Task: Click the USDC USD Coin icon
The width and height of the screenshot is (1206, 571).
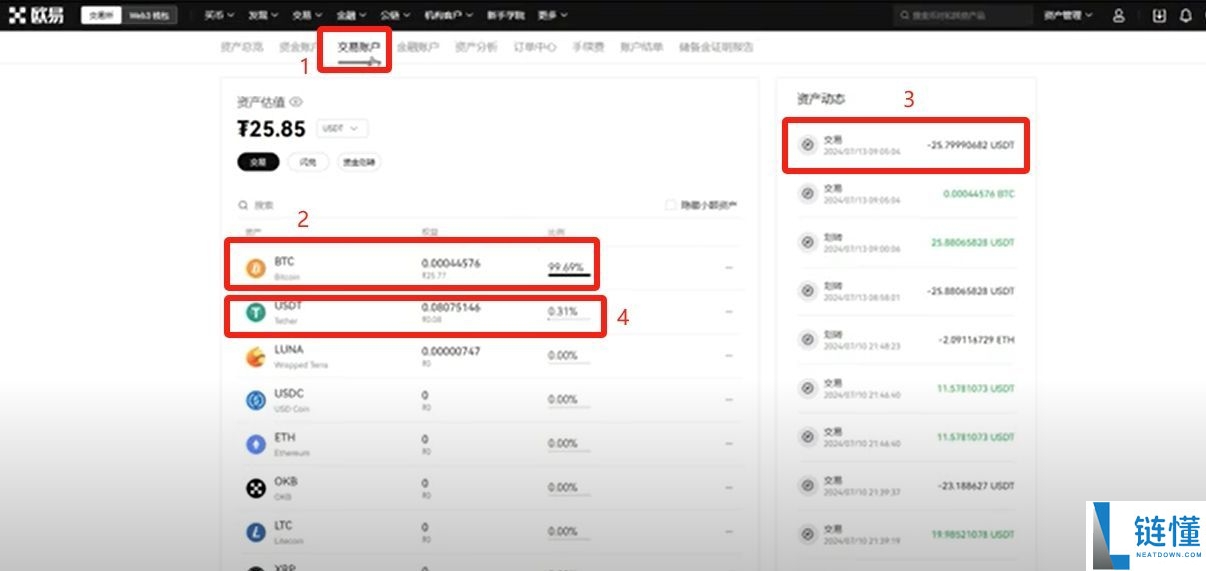Action: point(256,400)
